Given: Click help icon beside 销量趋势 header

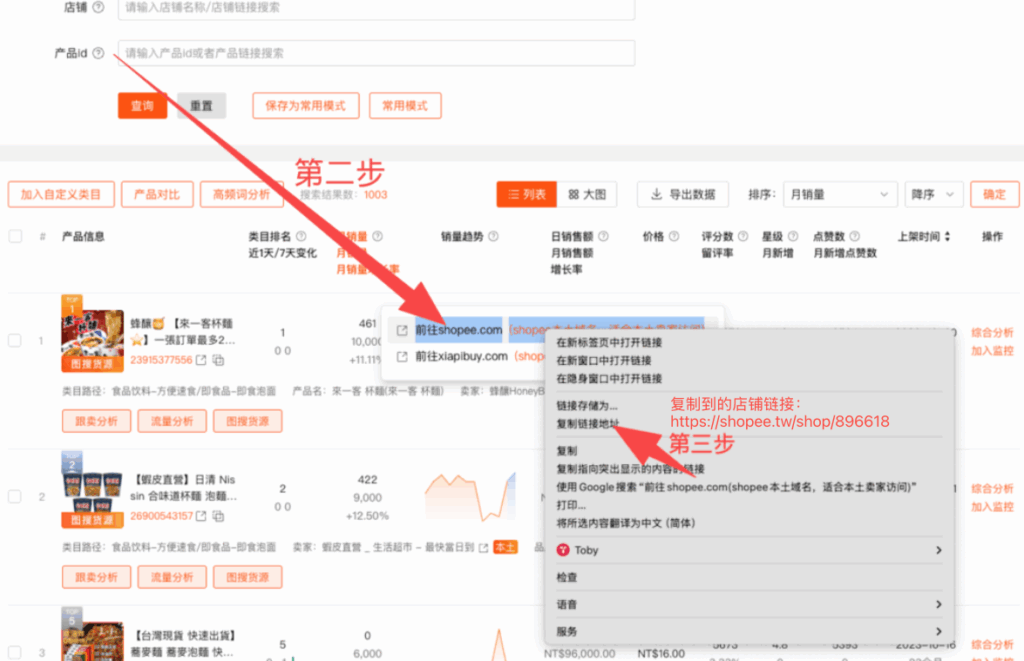Looking at the screenshot, I should (x=494, y=237).
